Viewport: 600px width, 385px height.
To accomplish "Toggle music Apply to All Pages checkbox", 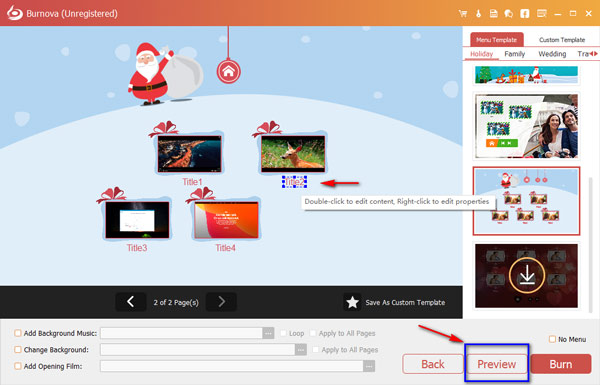I will click(313, 333).
